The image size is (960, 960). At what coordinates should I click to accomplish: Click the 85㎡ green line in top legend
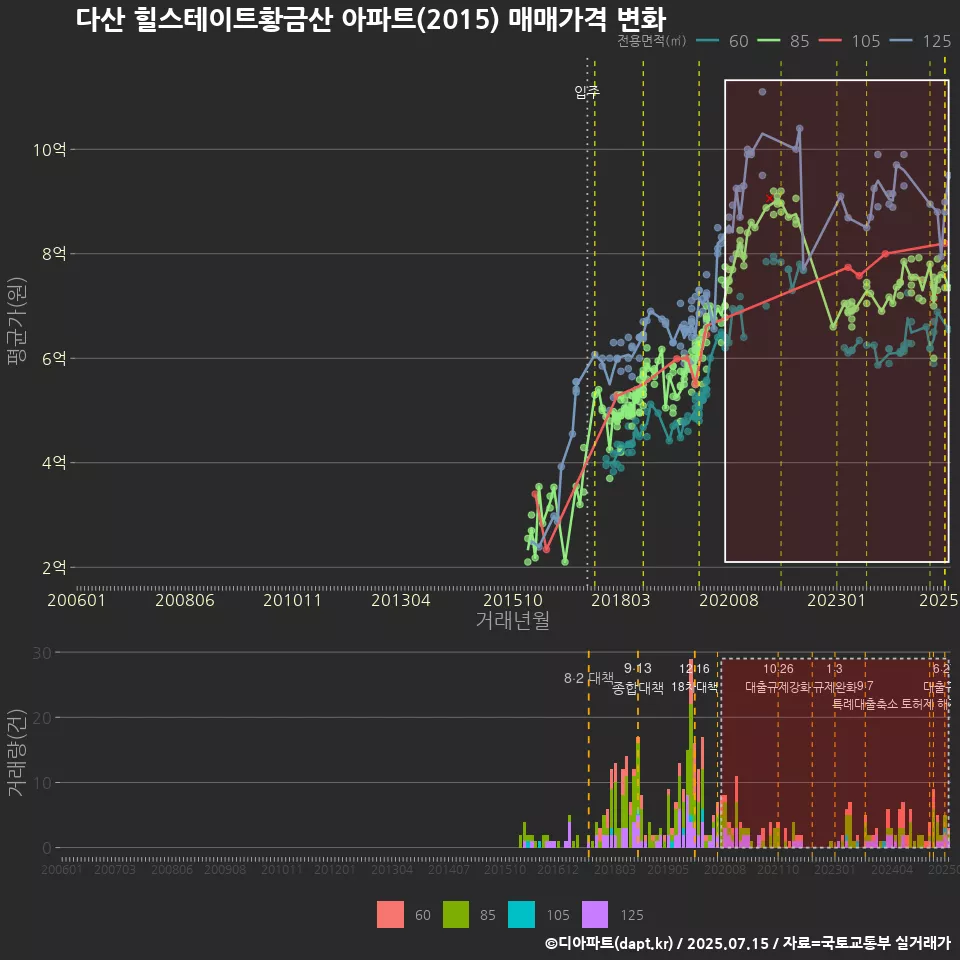(769, 41)
